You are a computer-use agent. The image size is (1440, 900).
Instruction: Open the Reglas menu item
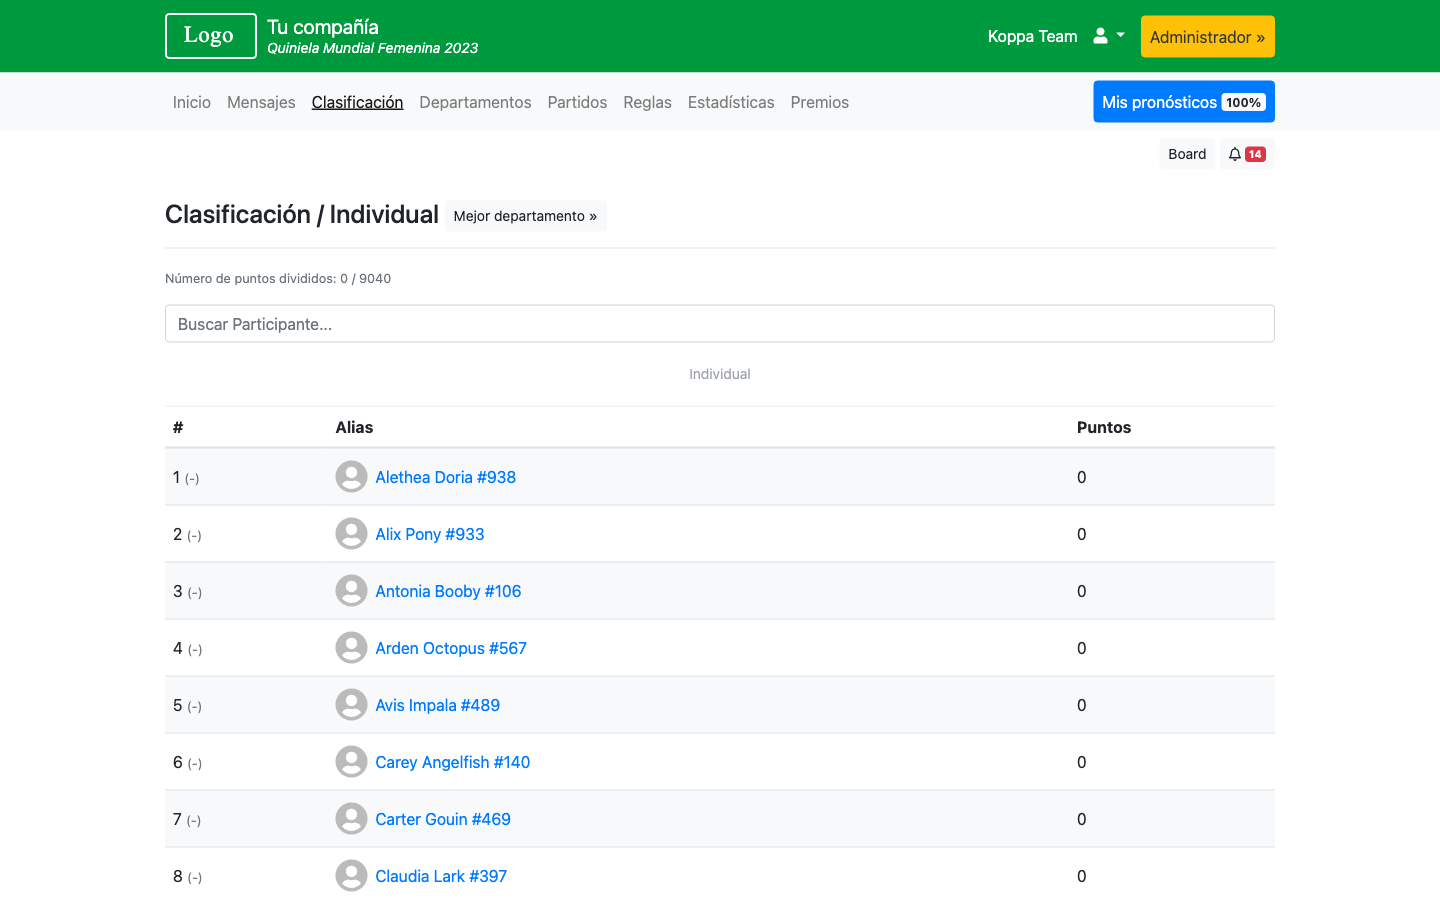(647, 102)
